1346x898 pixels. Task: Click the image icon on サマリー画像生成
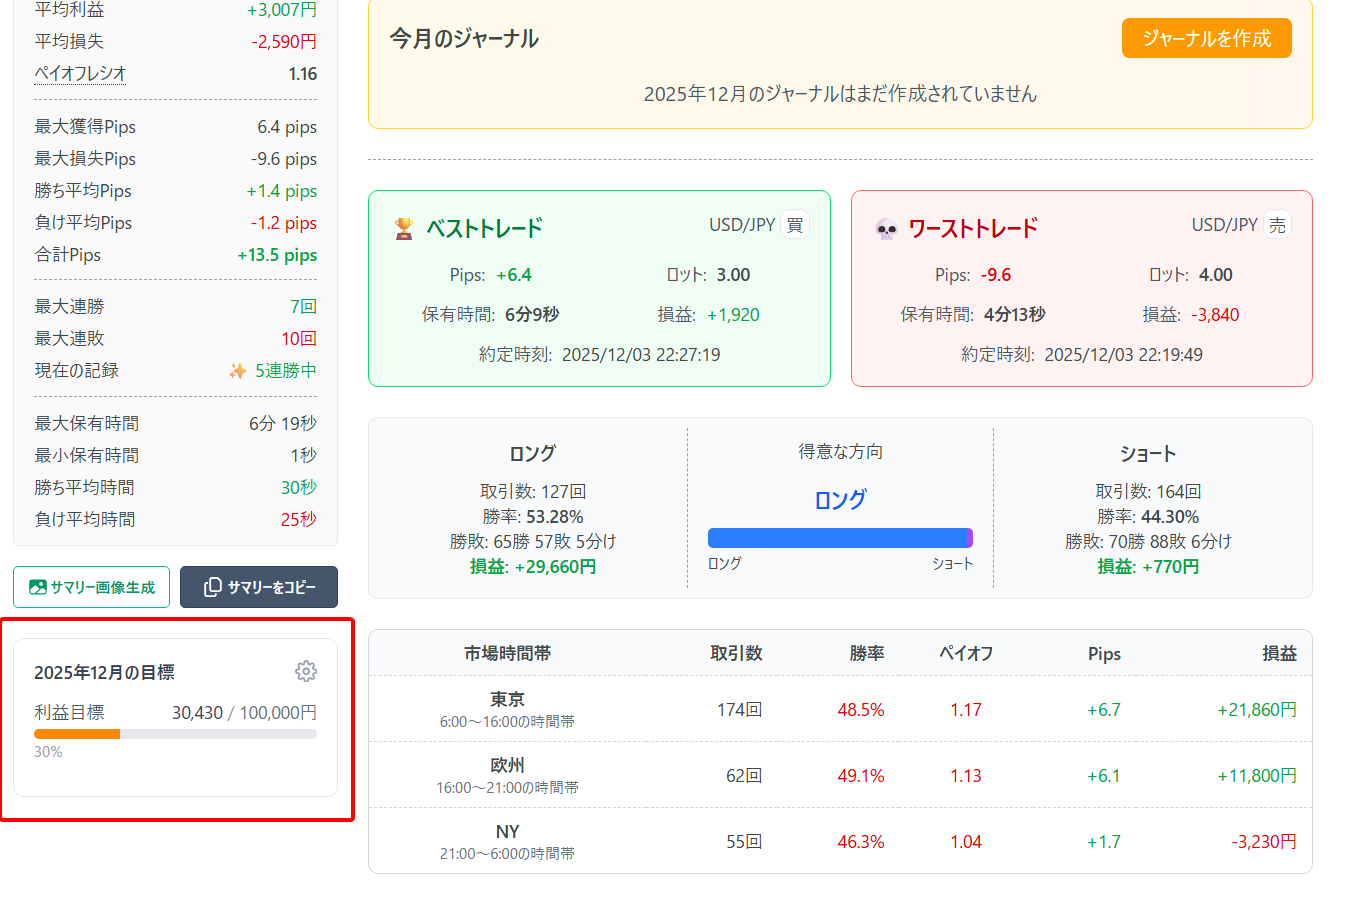coord(38,587)
